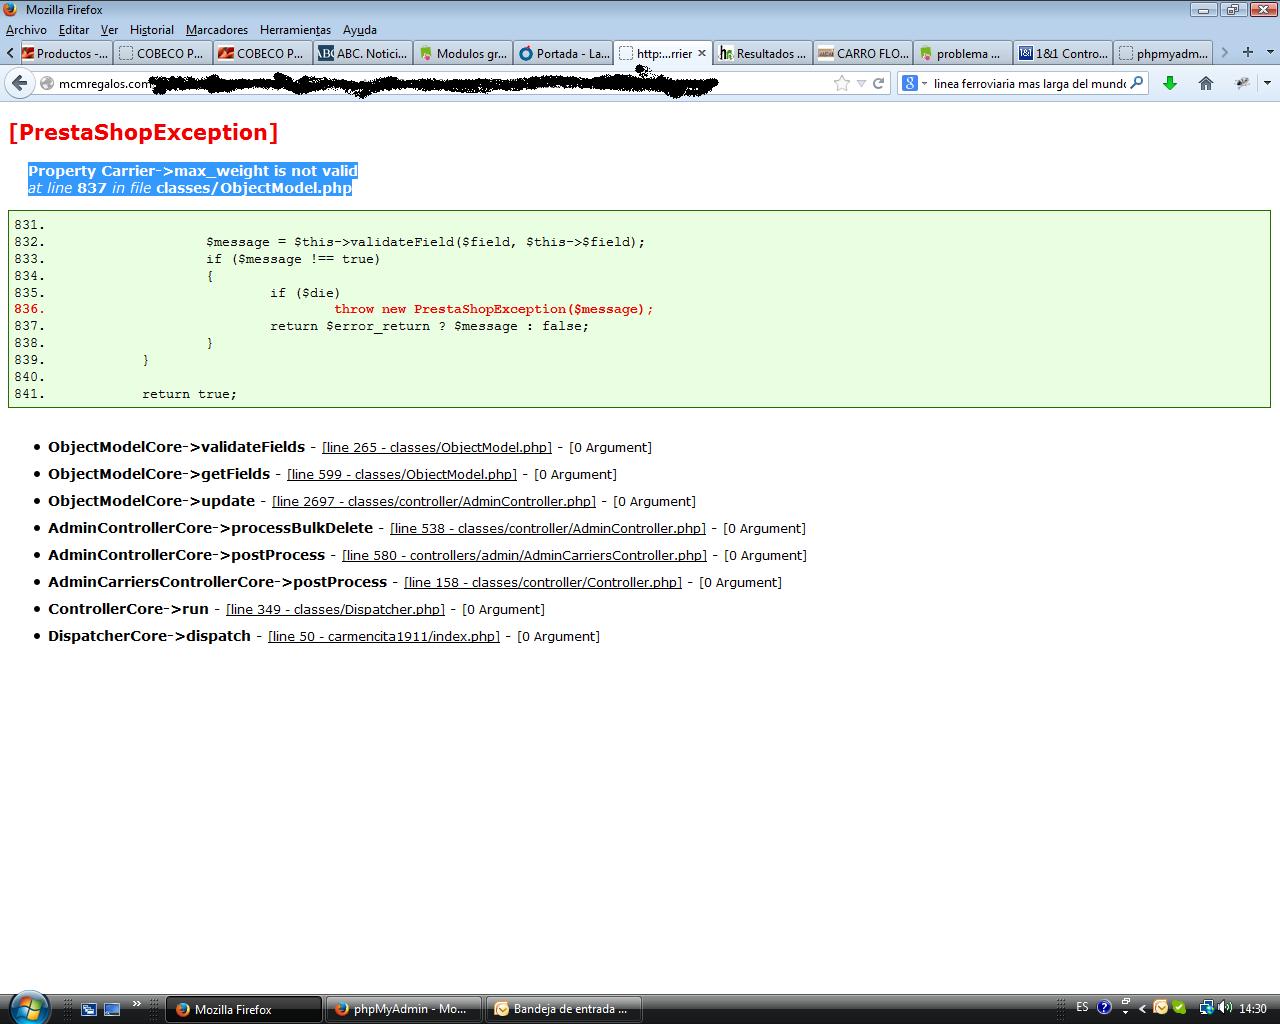Viewport: 1280px width, 1024px height.
Task: Click the ES language indicator in tray
Action: (1082, 1008)
